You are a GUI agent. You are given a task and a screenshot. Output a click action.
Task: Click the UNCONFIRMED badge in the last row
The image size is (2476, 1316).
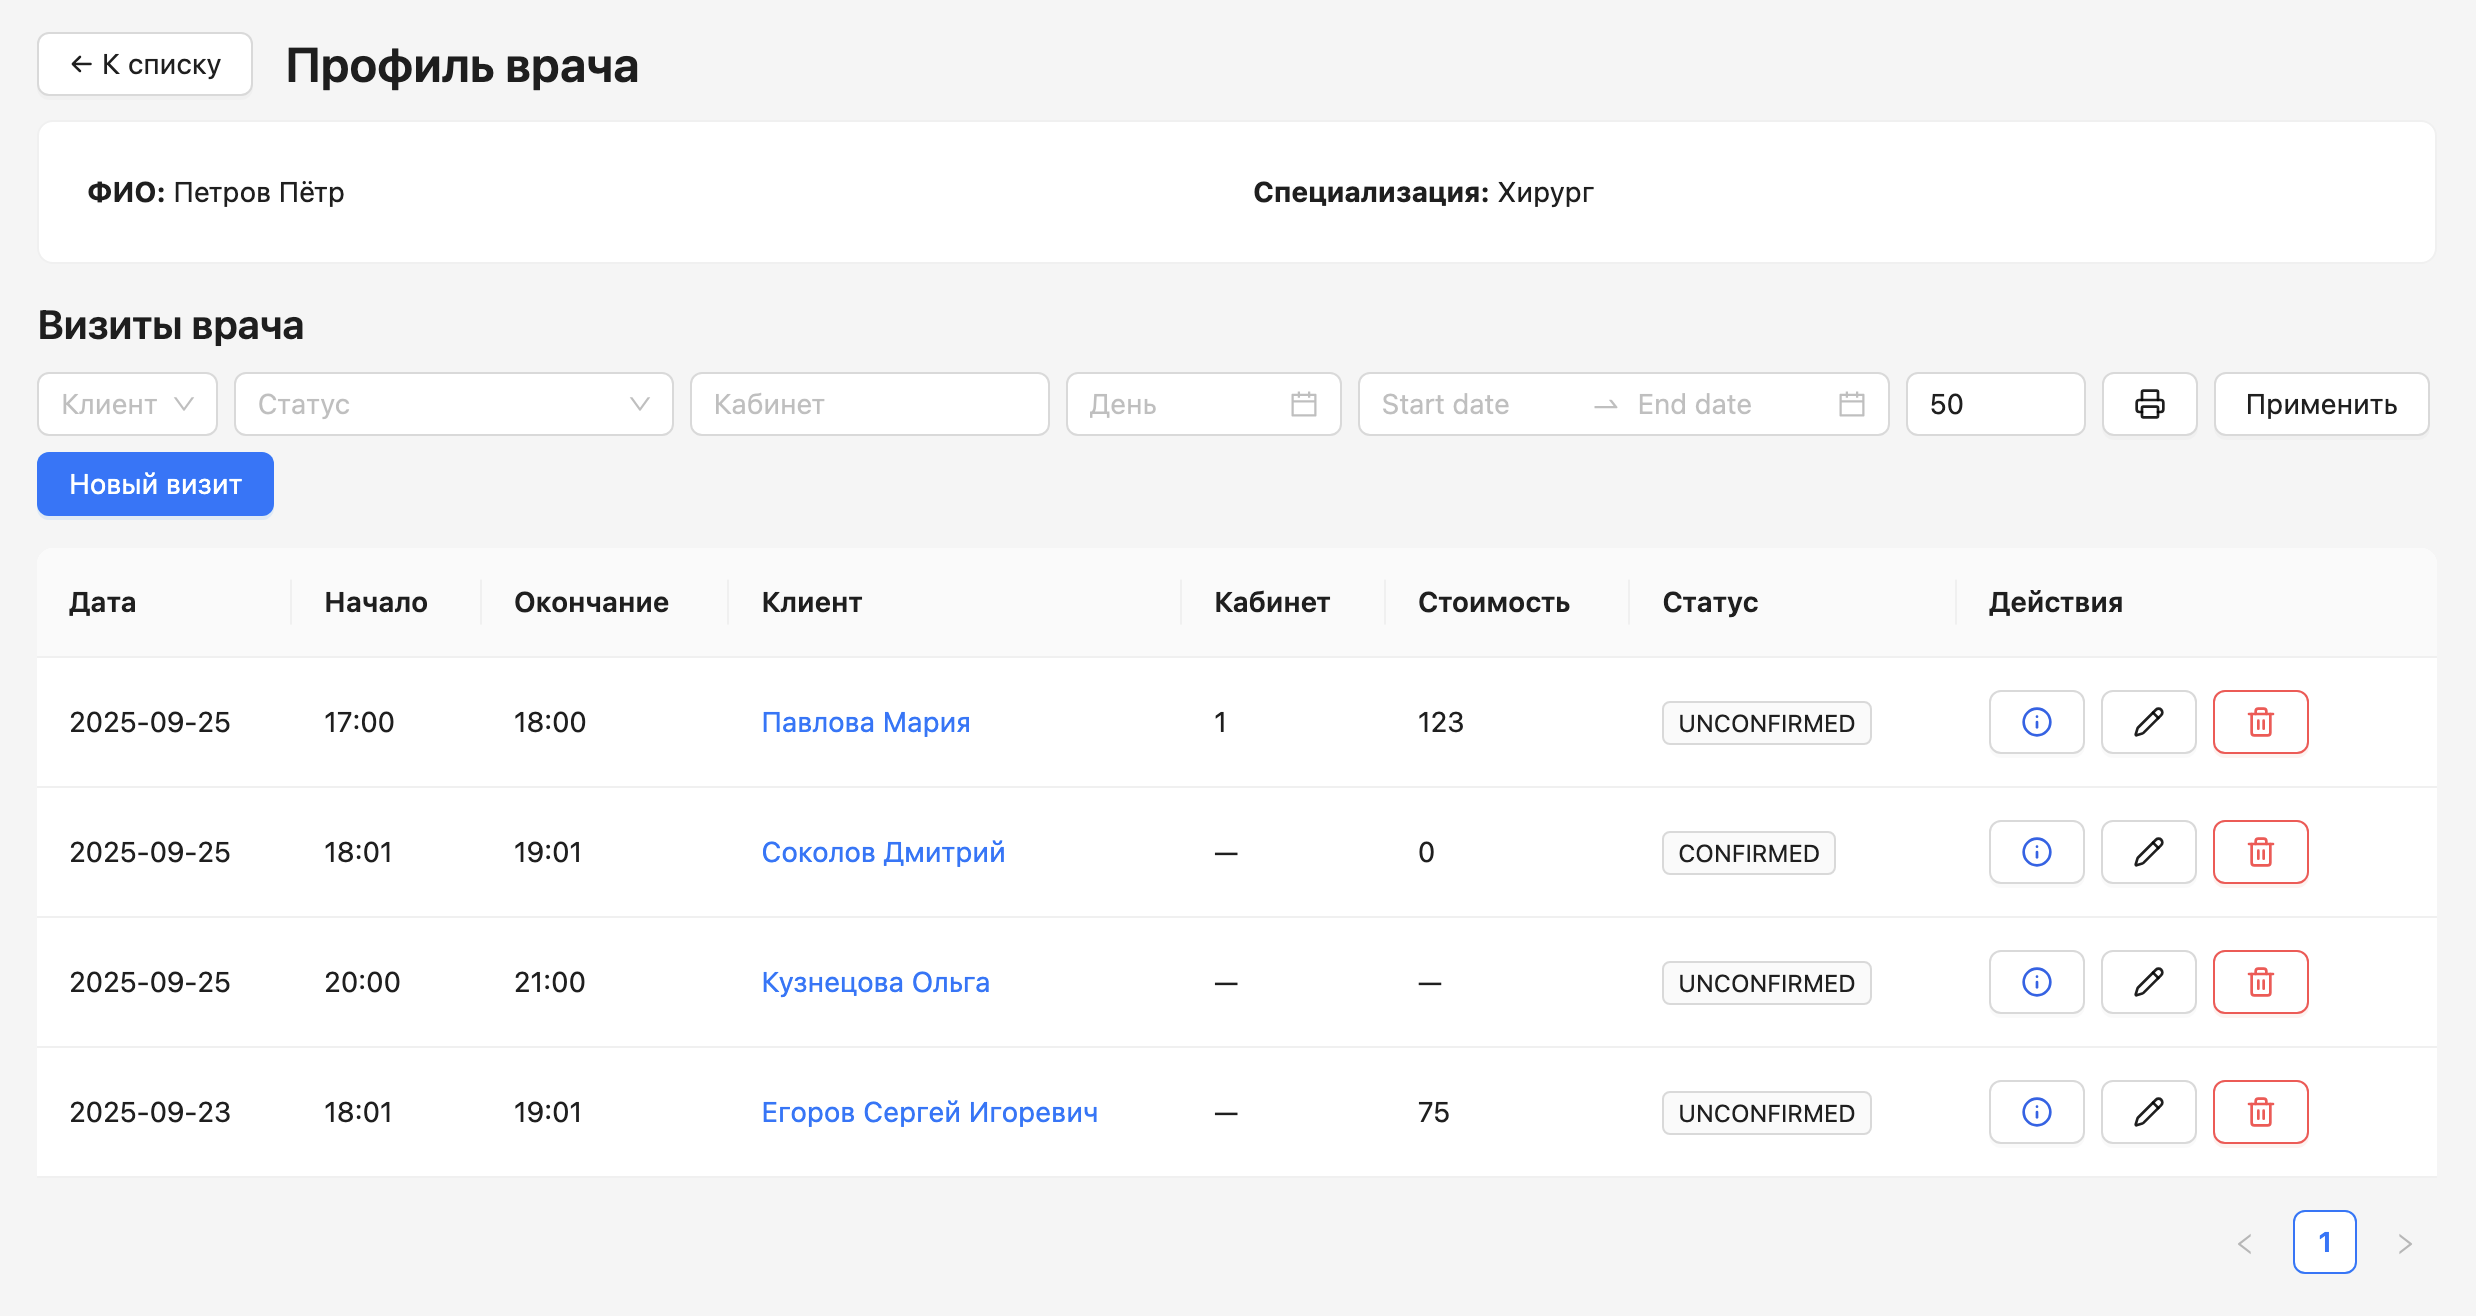[x=1766, y=1111]
